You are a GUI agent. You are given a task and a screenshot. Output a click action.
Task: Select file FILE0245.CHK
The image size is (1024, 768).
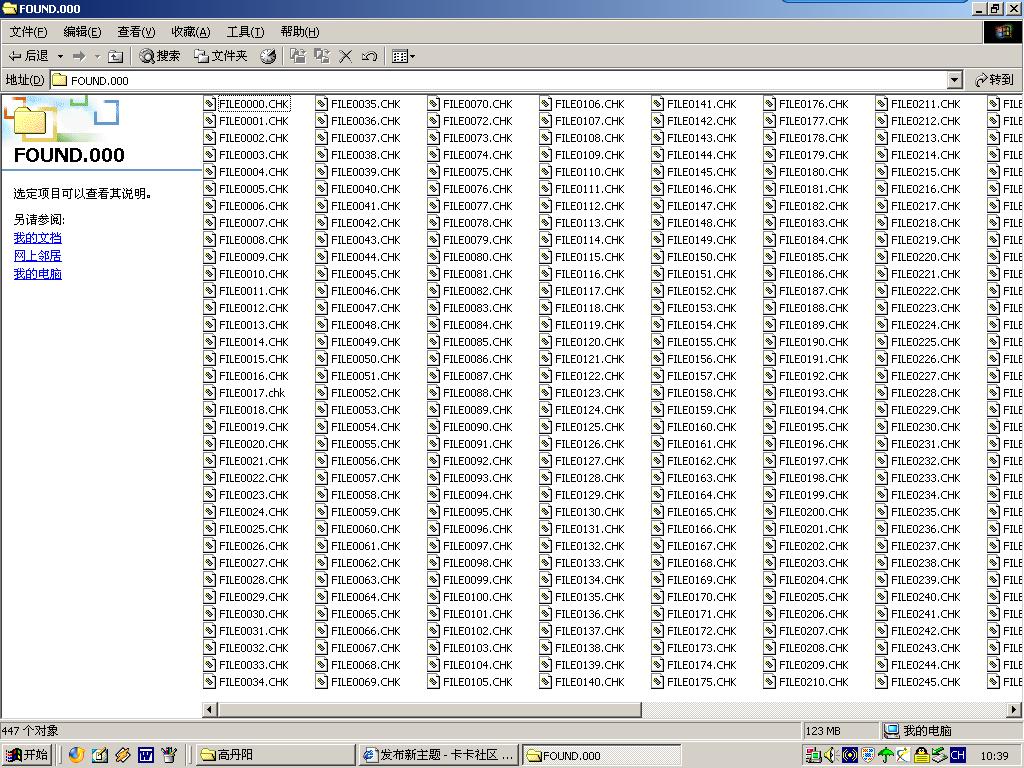(925, 682)
